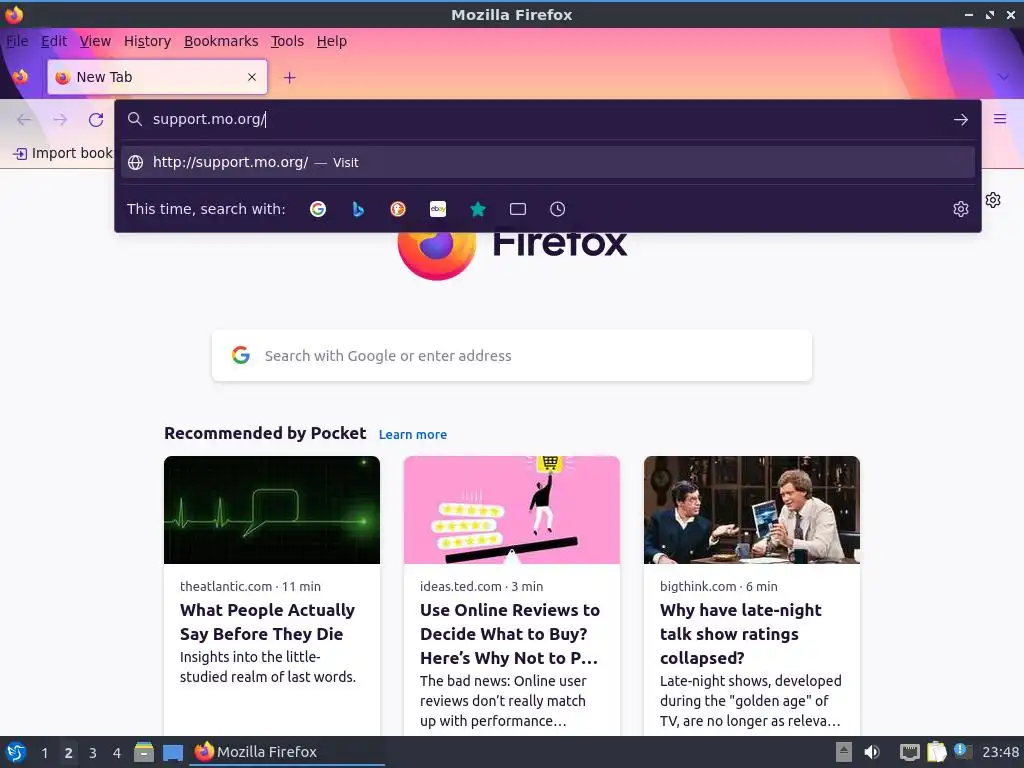Search this time with eBay icon
The width and height of the screenshot is (1024, 768).
[x=438, y=209]
